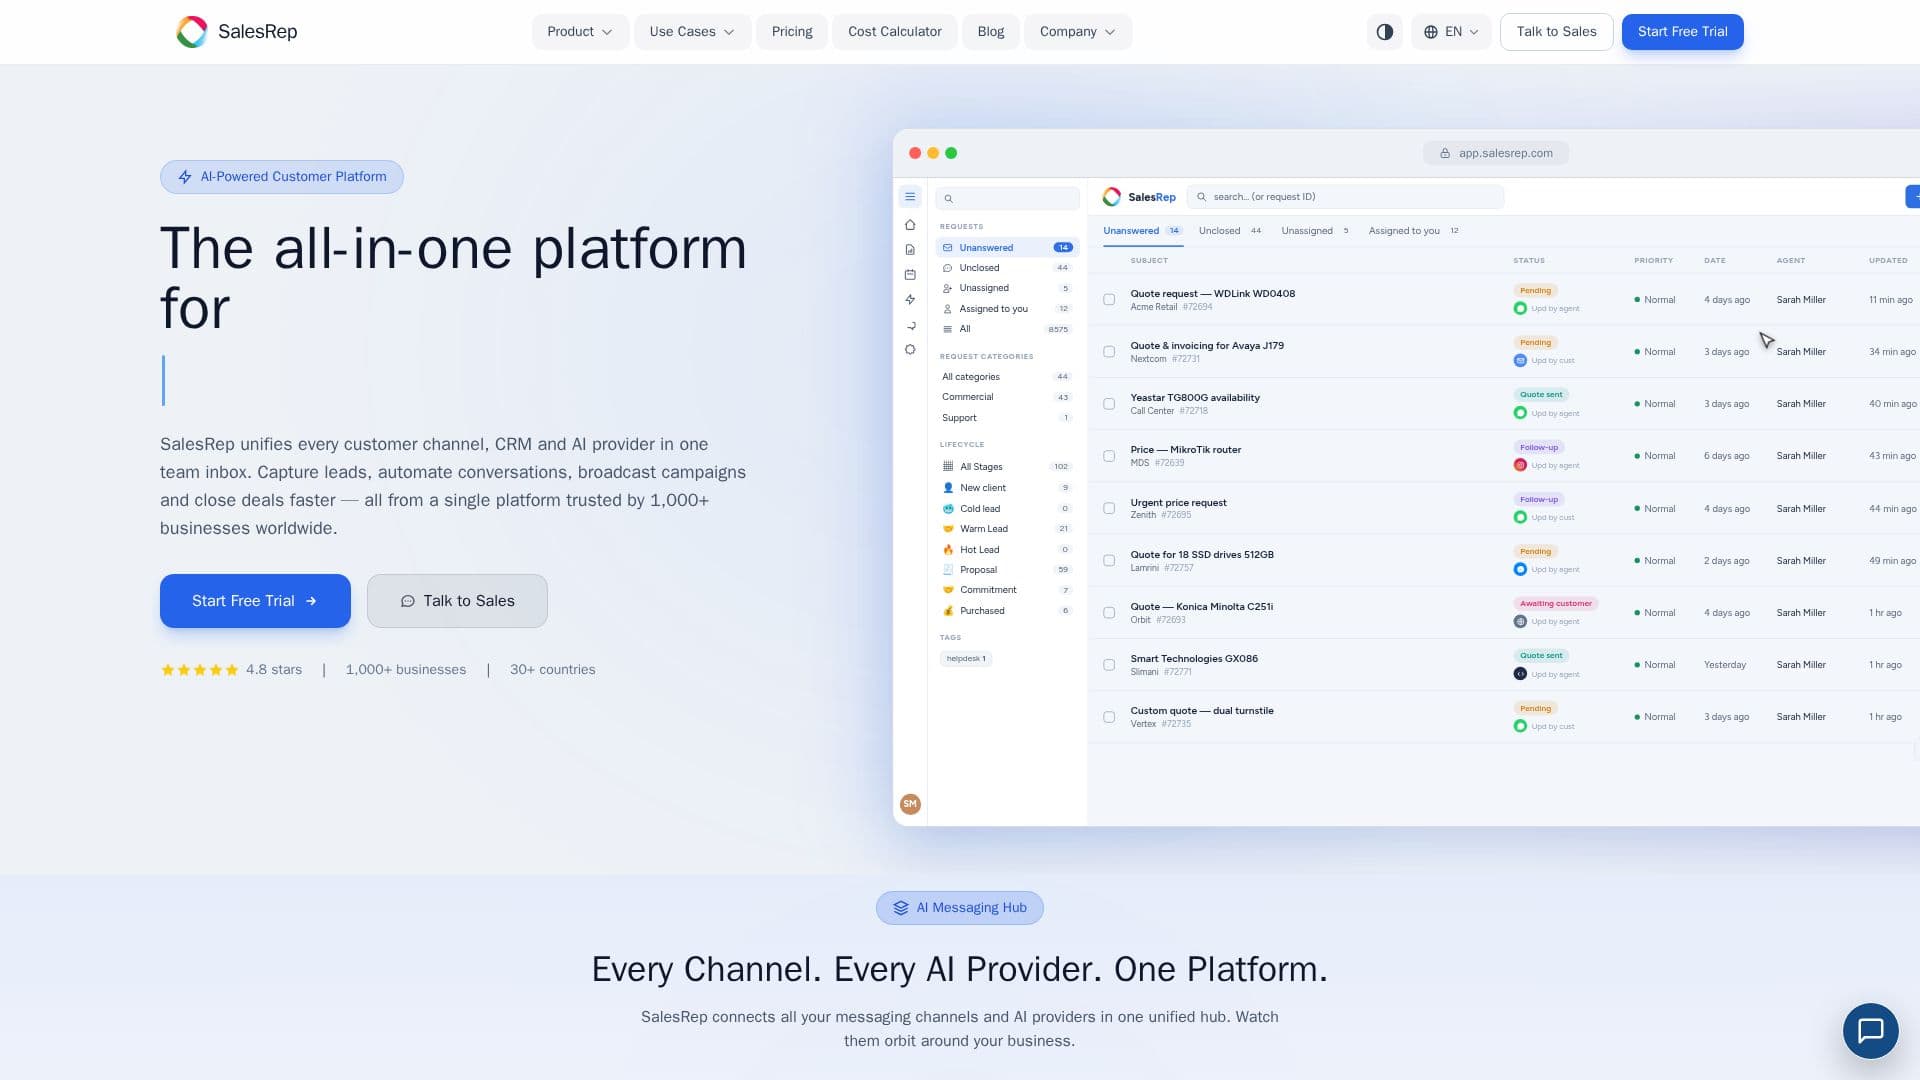The height and width of the screenshot is (1080, 1920).
Task: Go to the Blog
Action: point(991,32)
